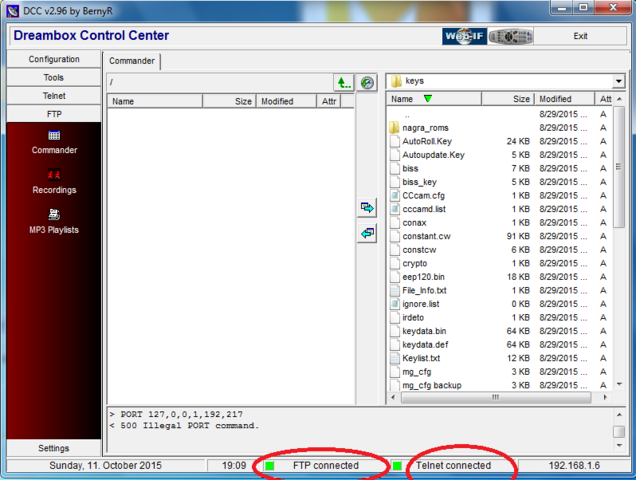
Task: Select the nagra_roms folder icon
Action: pyautogui.click(x=394, y=128)
